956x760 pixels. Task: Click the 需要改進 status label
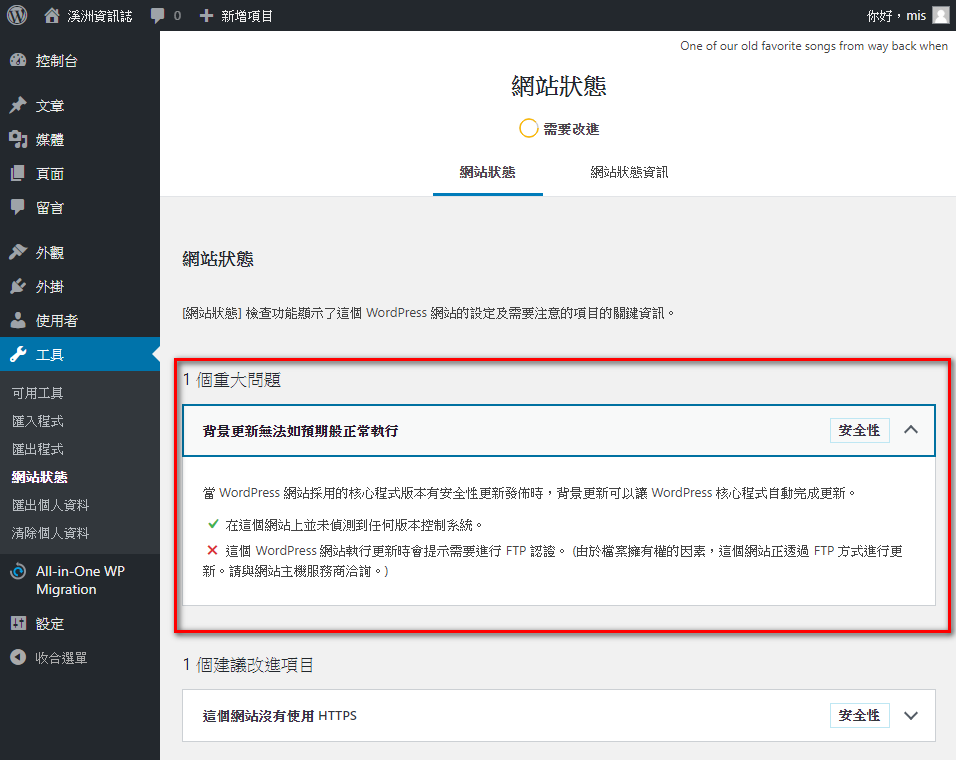coord(571,129)
